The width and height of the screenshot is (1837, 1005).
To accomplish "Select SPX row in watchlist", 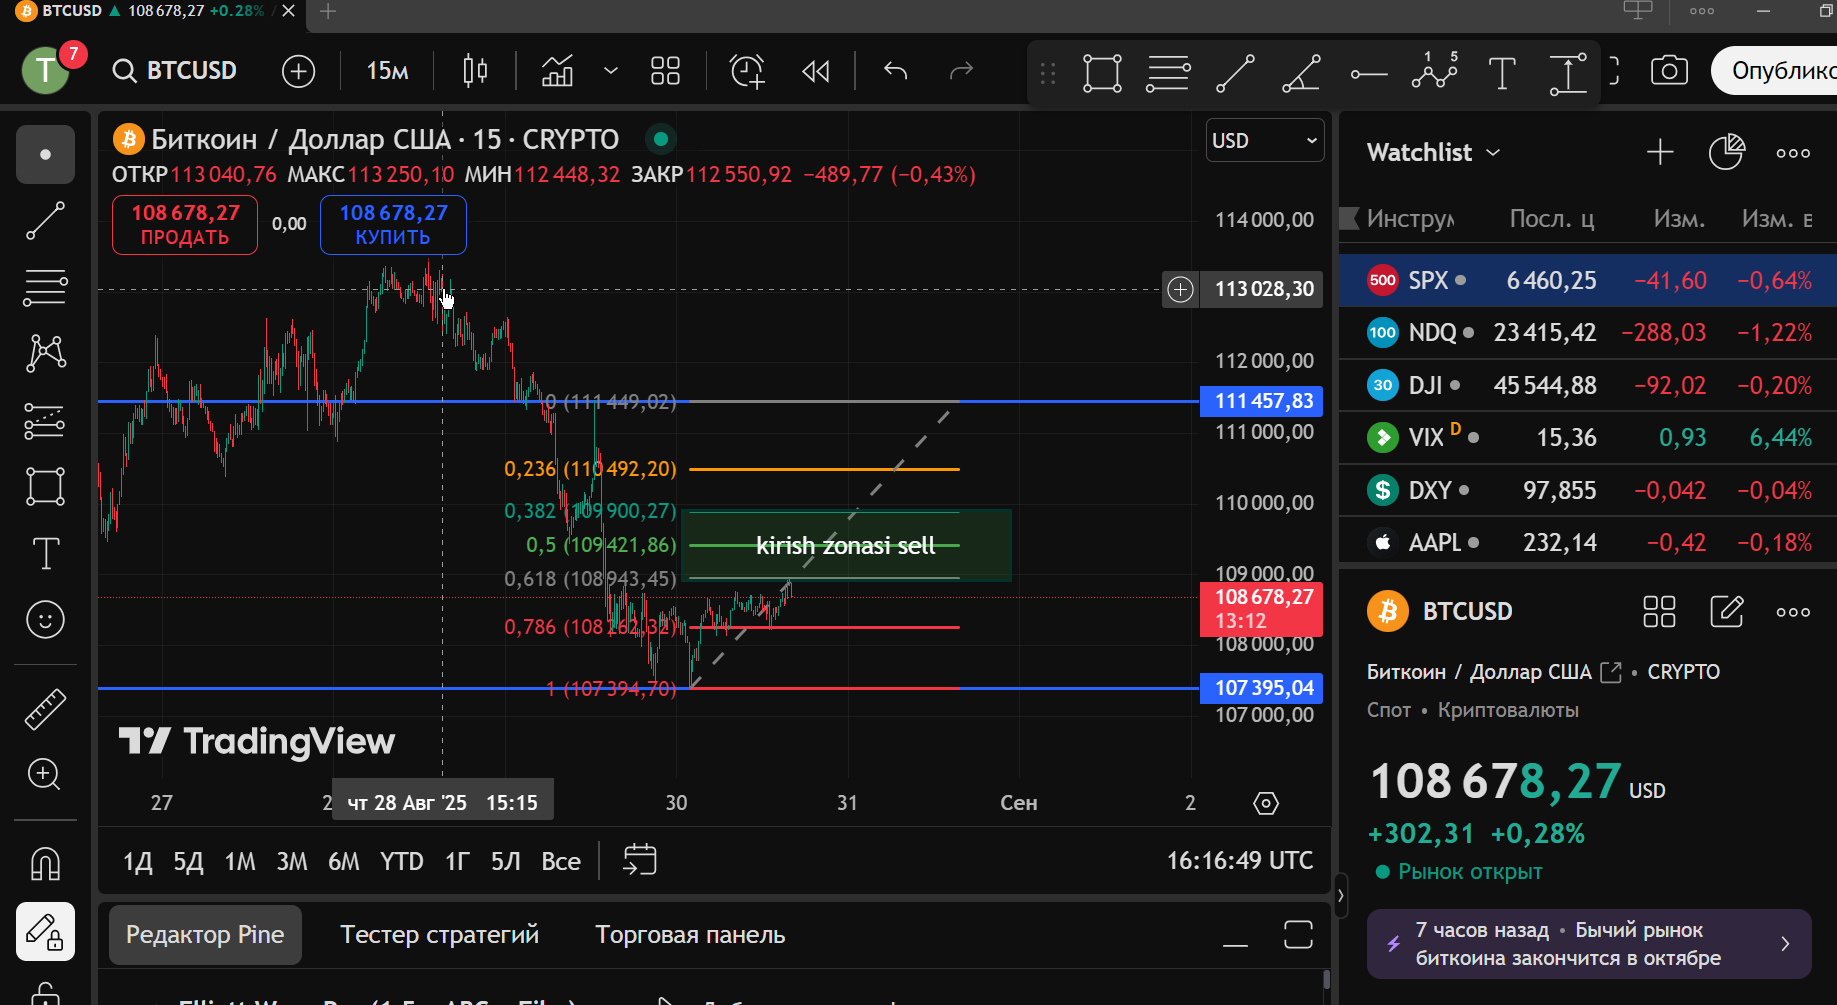I will click(x=1588, y=280).
